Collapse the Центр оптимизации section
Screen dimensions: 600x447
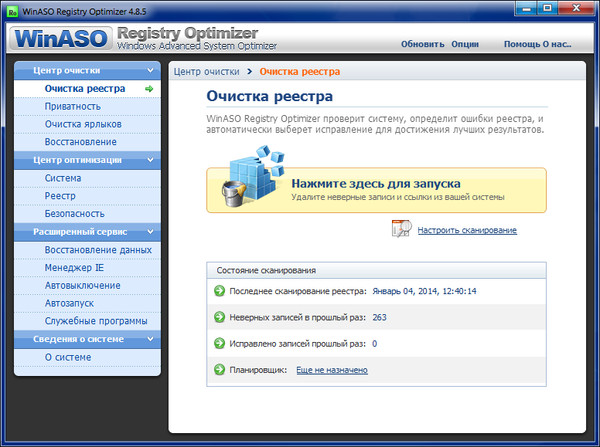tap(150, 160)
